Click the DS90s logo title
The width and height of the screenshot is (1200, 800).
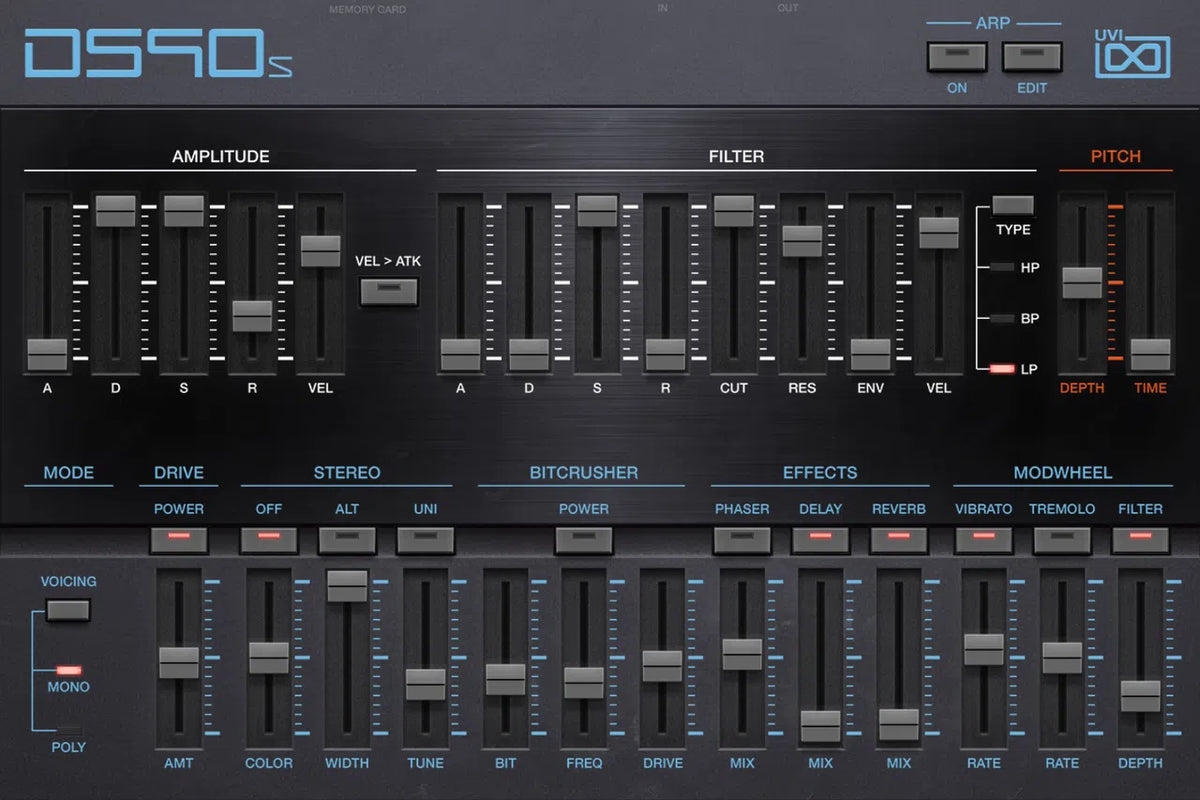click(x=158, y=54)
